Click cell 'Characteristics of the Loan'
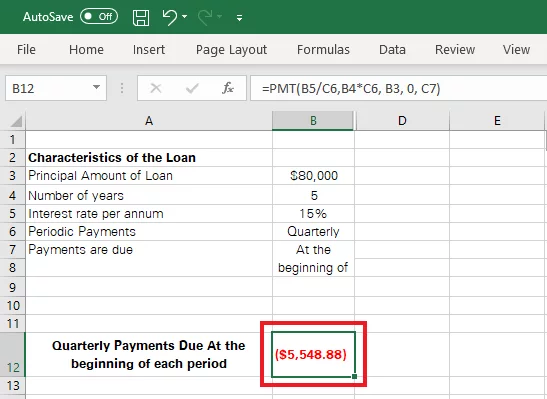Screen dimensions: 547x399 (x=149, y=158)
